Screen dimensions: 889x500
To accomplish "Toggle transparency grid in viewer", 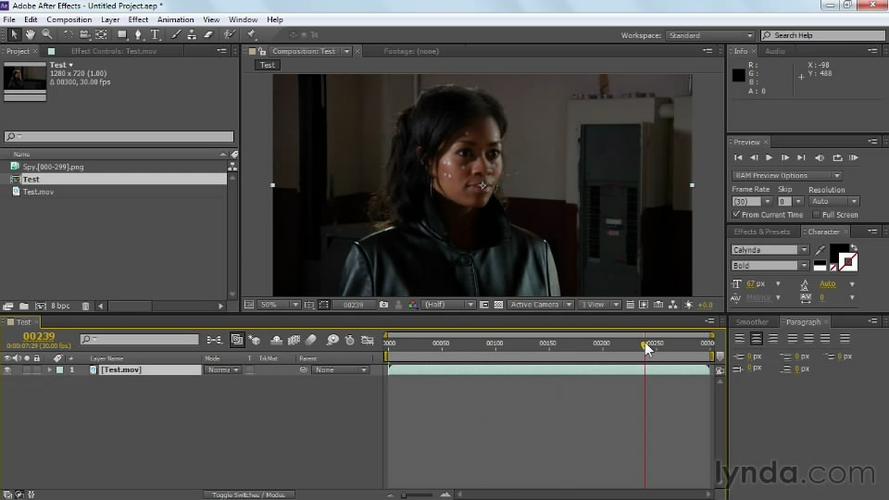I will pyautogui.click(x=498, y=304).
